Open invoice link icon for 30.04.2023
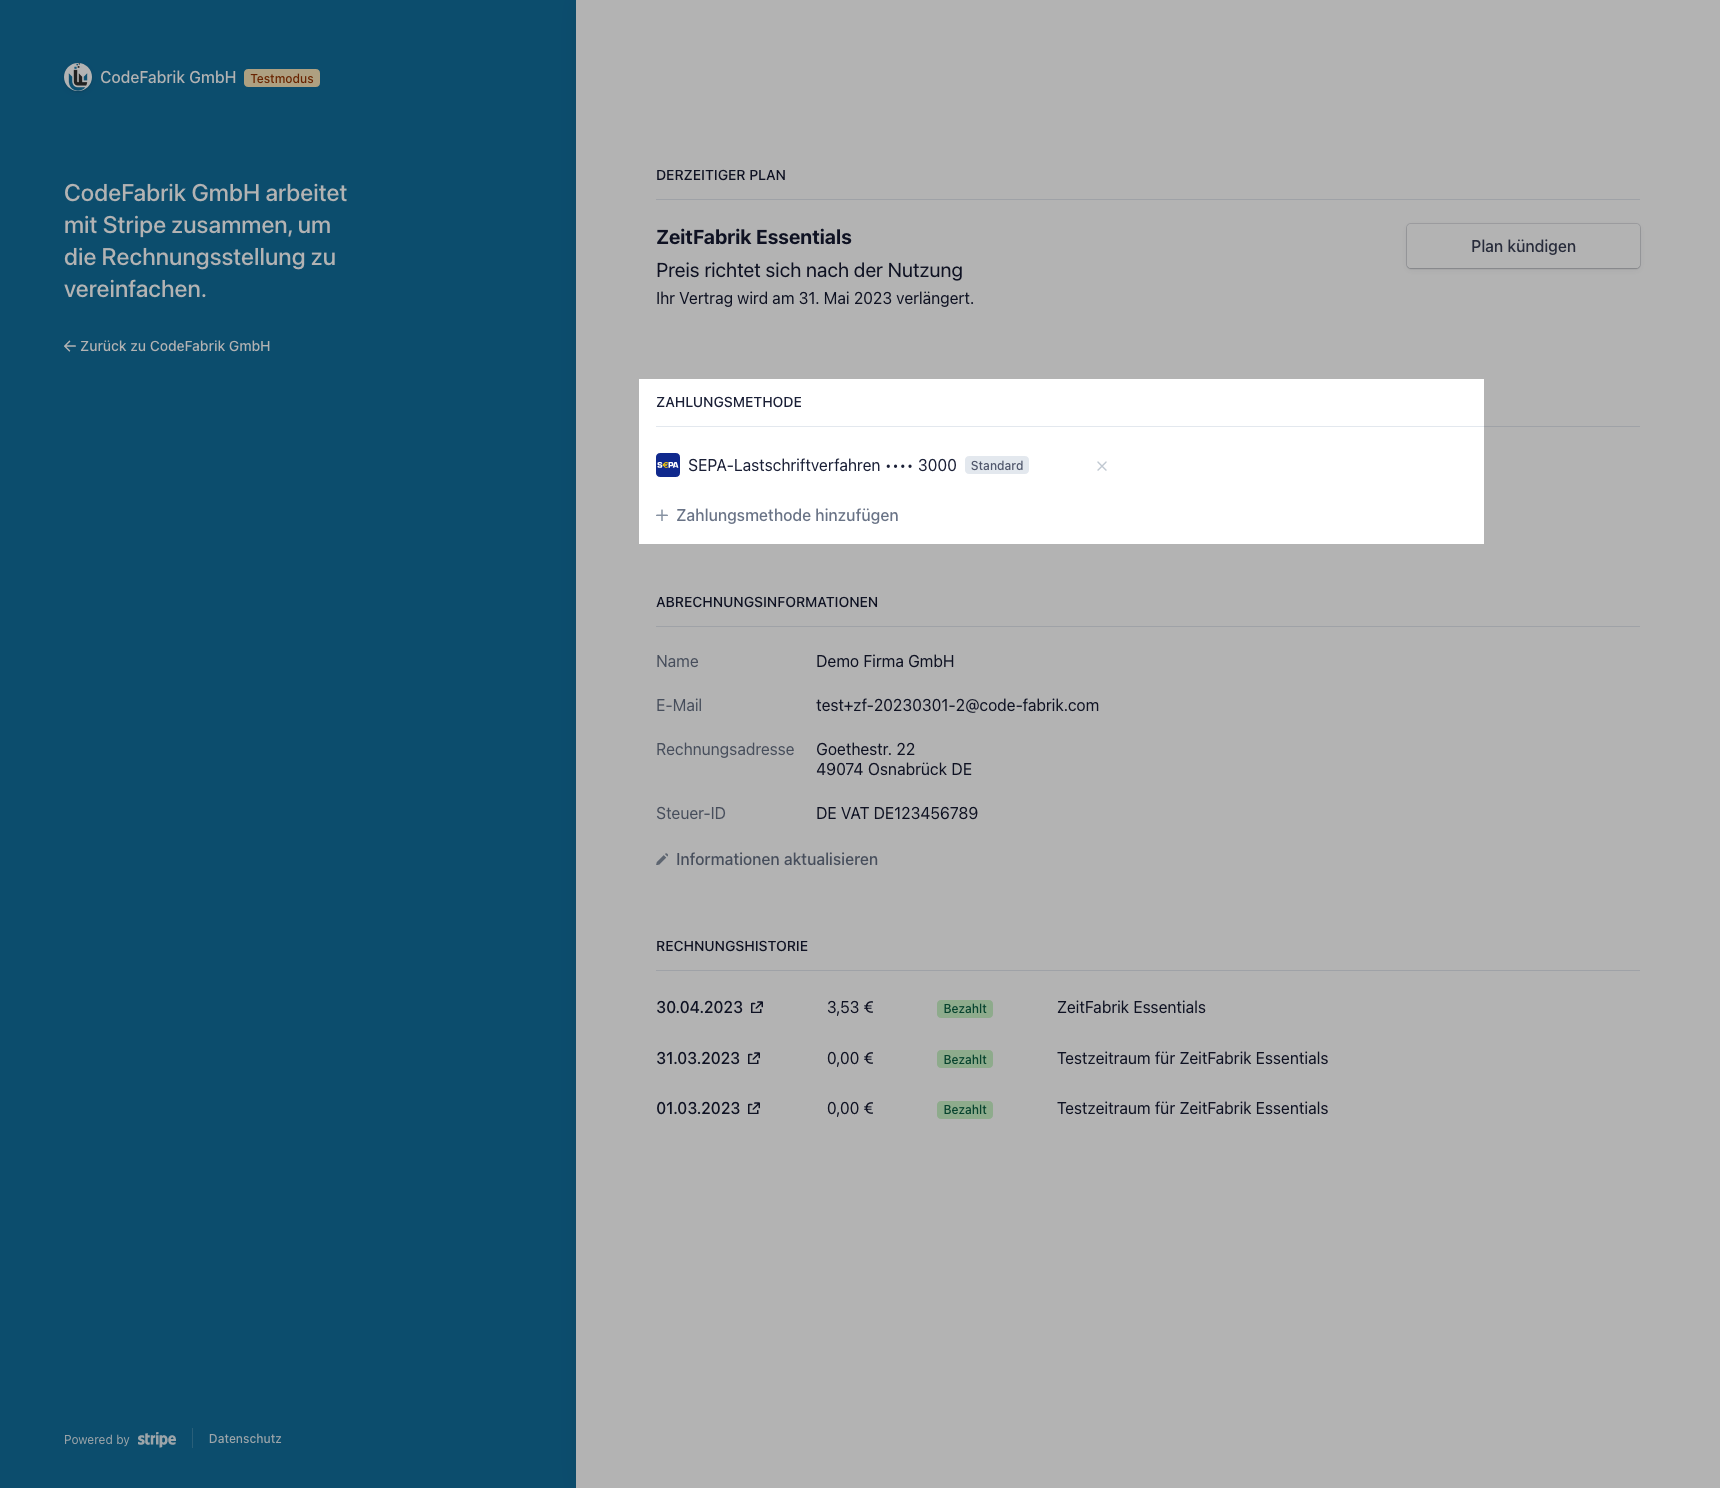 click(x=757, y=1007)
